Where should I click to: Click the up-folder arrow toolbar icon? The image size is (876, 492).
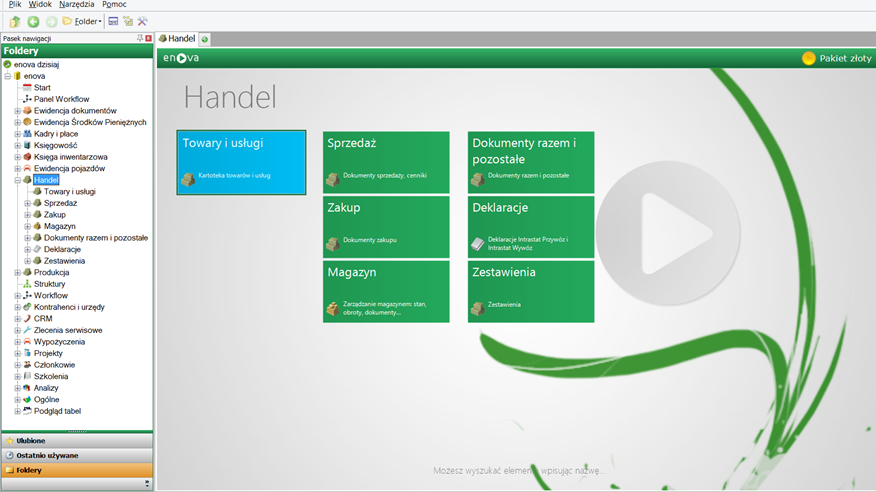pos(15,21)
